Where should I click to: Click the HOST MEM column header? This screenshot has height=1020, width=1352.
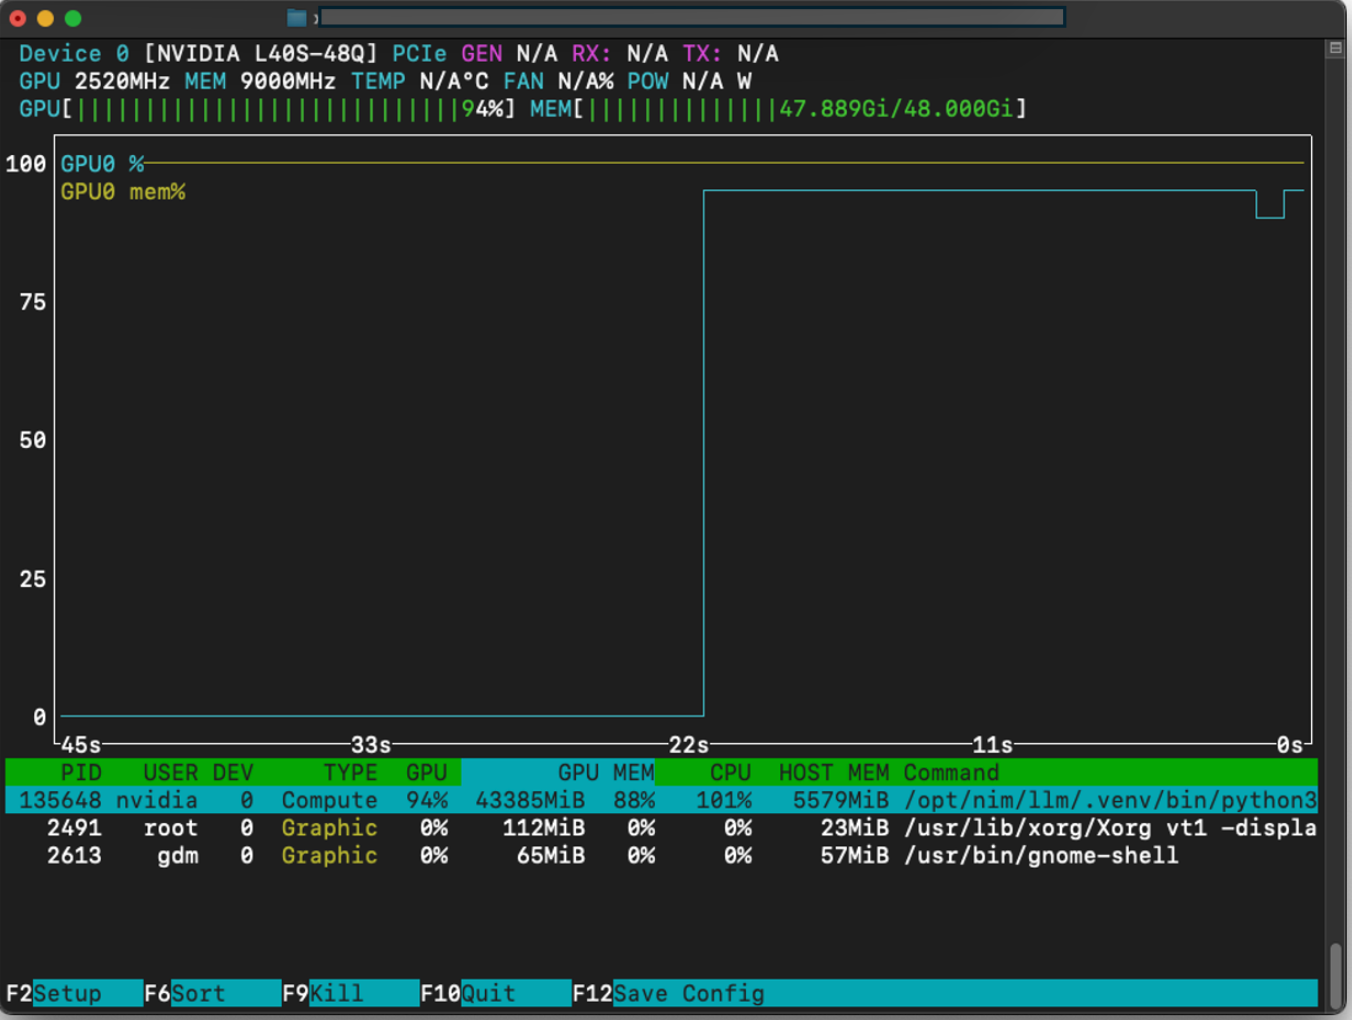point(833,773)
